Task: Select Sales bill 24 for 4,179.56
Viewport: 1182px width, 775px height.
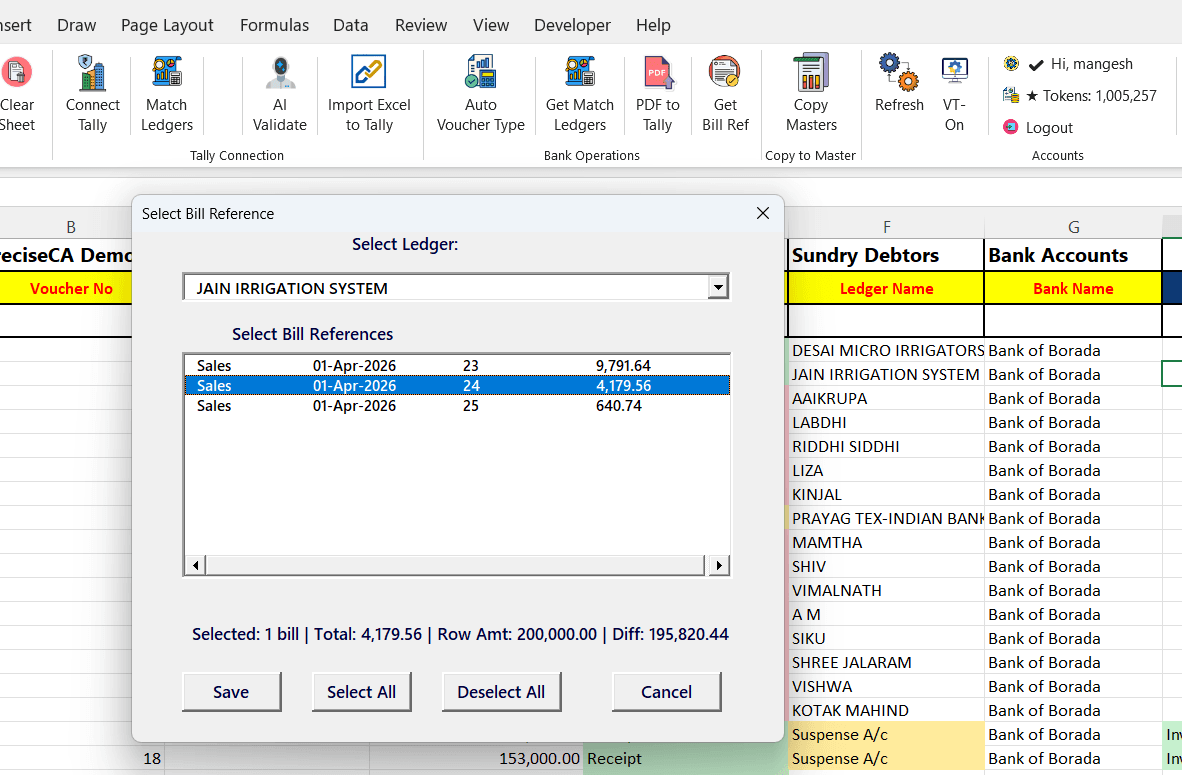Action: tap(457, 385)
